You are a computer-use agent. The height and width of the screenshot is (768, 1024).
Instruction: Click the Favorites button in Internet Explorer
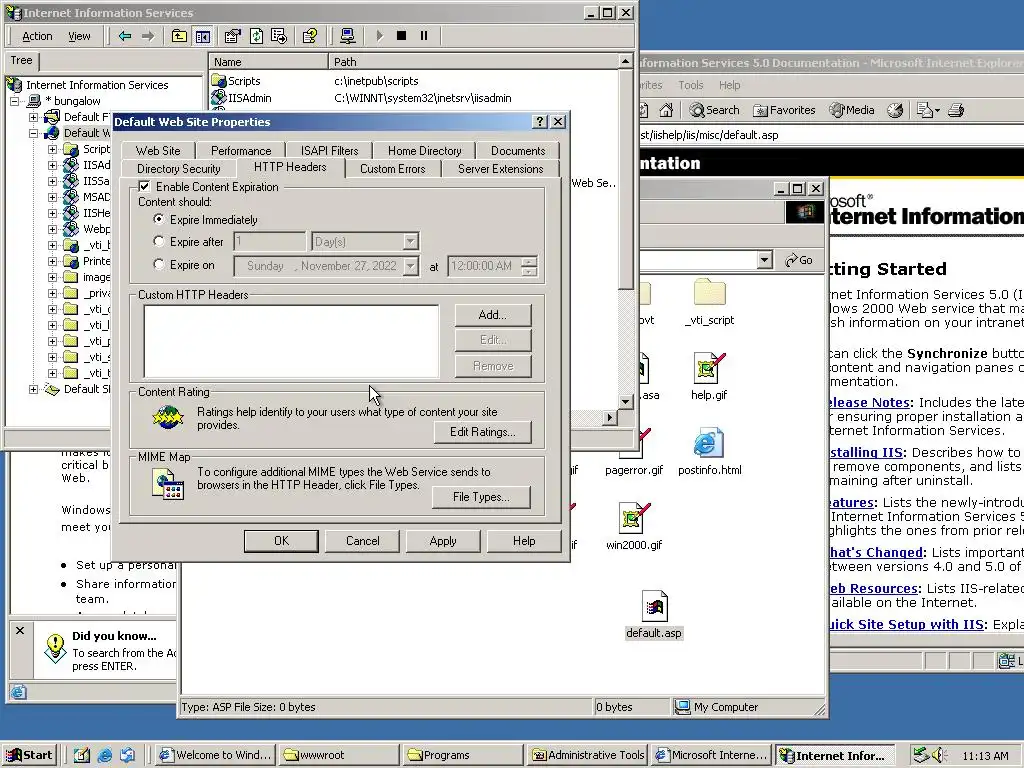[x=784, y=110]
